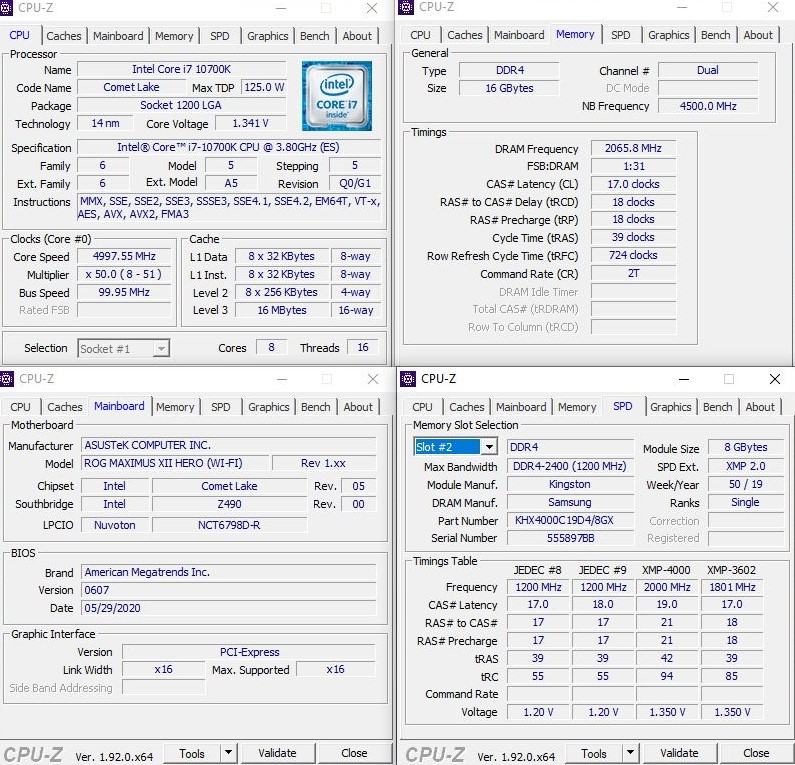Click the CPU-Z app icon in top-right Memory window title bar
Viewport: 795px width, 765px height.
(x=407, y=7)
